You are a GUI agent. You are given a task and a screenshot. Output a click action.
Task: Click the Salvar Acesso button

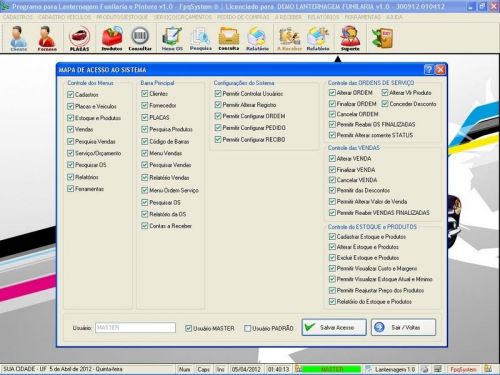point(334,327)
